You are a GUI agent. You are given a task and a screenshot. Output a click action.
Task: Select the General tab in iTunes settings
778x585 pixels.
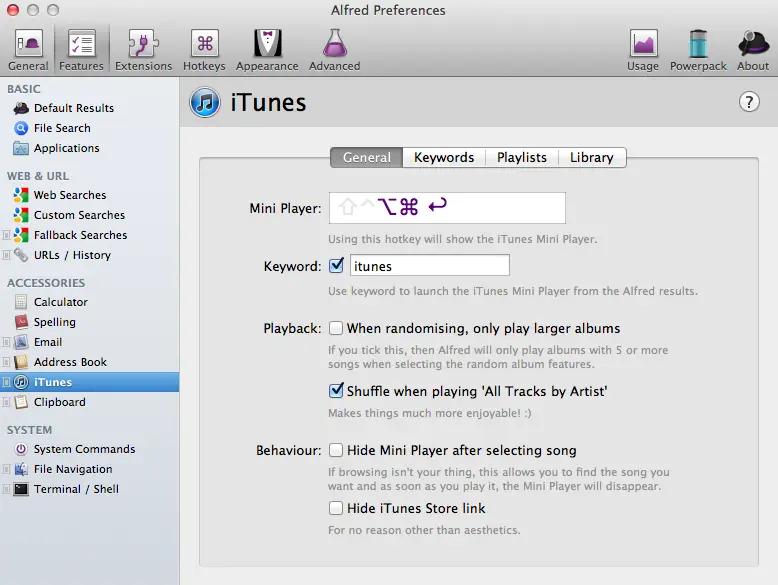click(x=367, y=157)
